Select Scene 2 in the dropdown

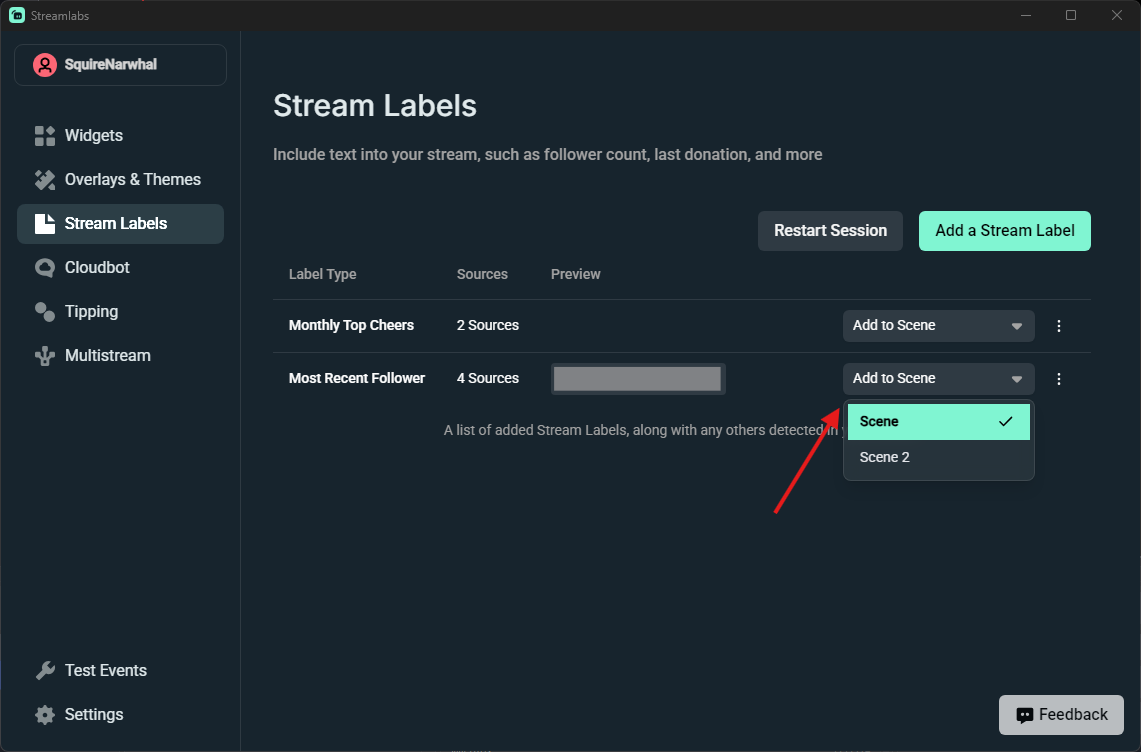tap(920, 457)
